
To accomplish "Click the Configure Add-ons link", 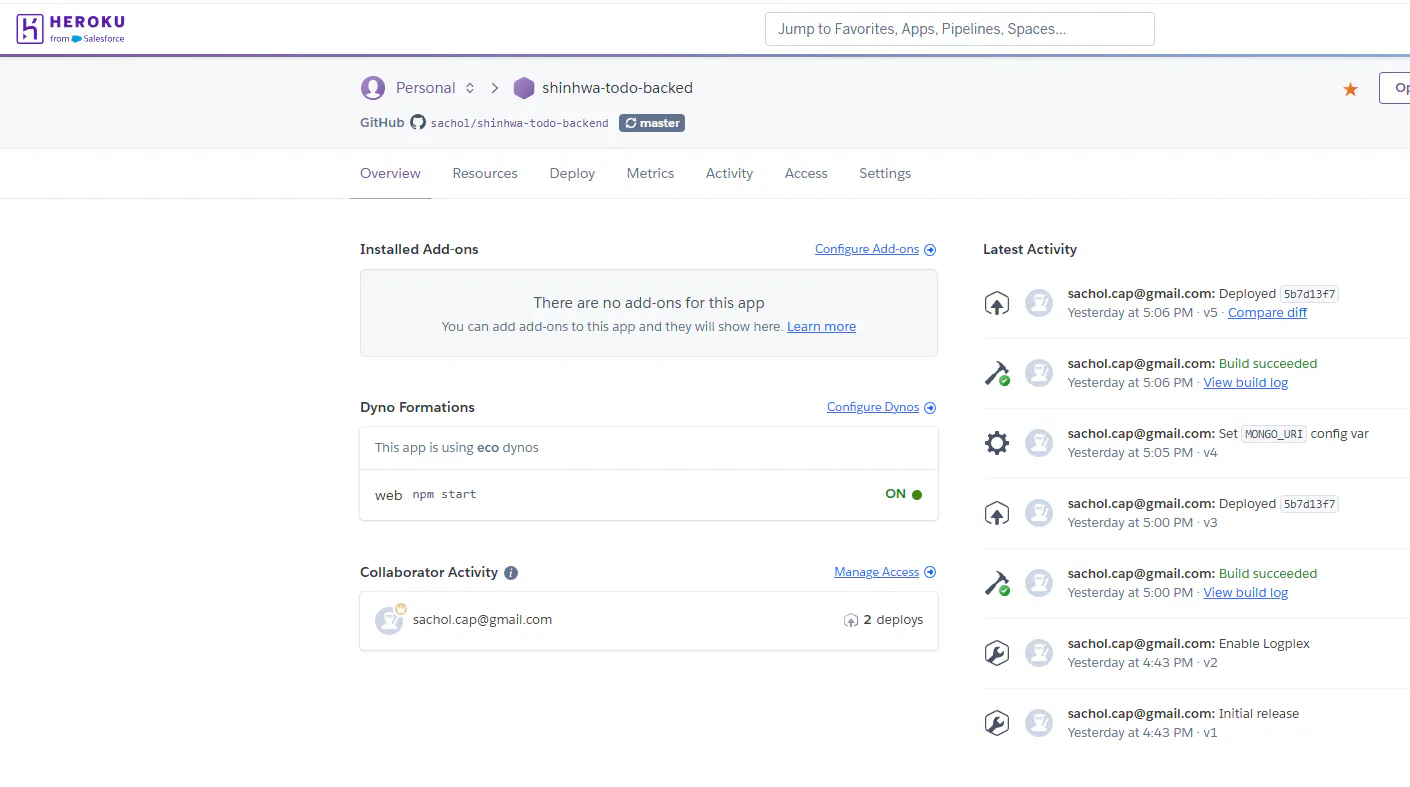I will (x=875, y=249).
